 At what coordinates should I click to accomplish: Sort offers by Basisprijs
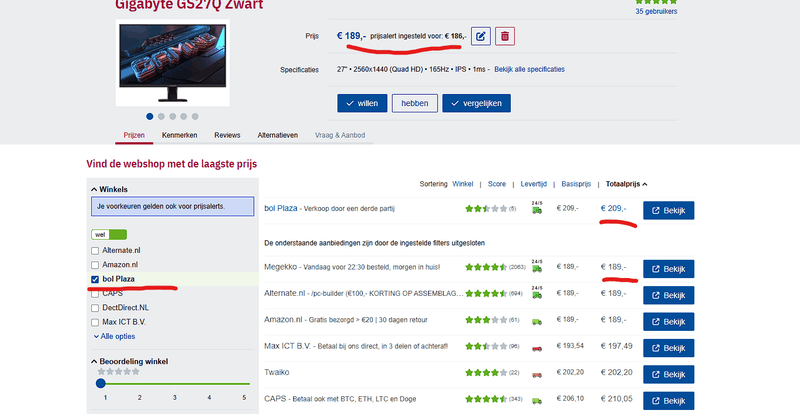point(576,184)
